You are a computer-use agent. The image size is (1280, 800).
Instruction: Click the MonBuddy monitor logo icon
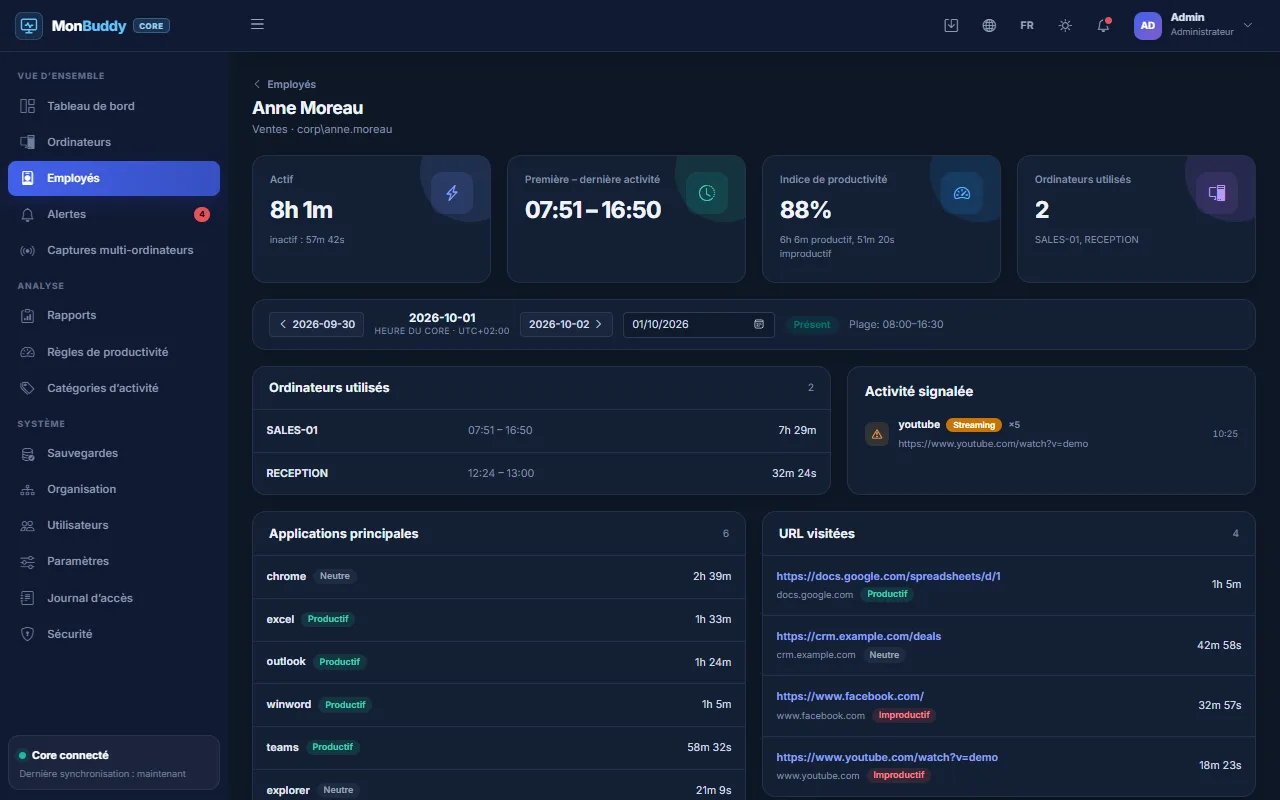(x=28, y=25)
